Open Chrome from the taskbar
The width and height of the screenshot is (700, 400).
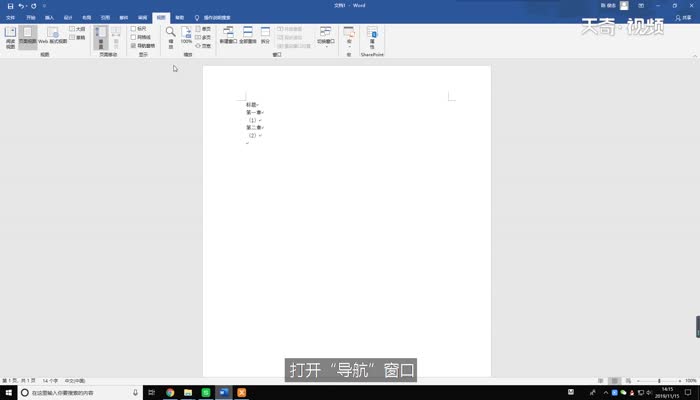pyautogui.click(x=170, y=392)
